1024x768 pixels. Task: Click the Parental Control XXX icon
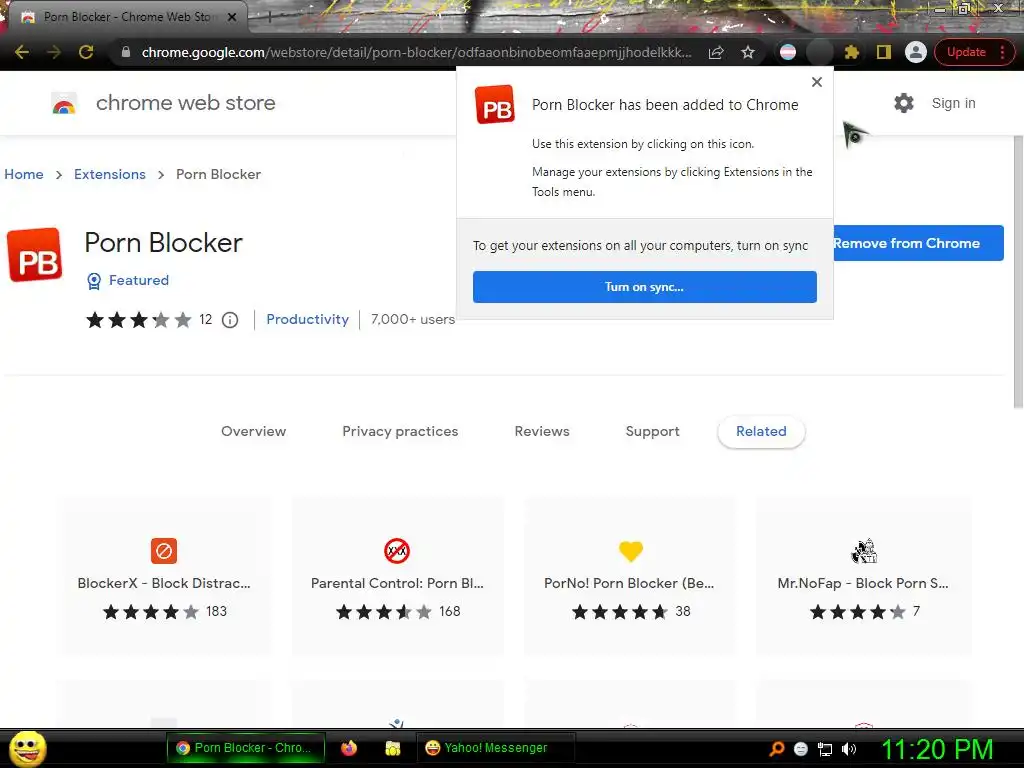pyautogui.click(x=397, y=551)
